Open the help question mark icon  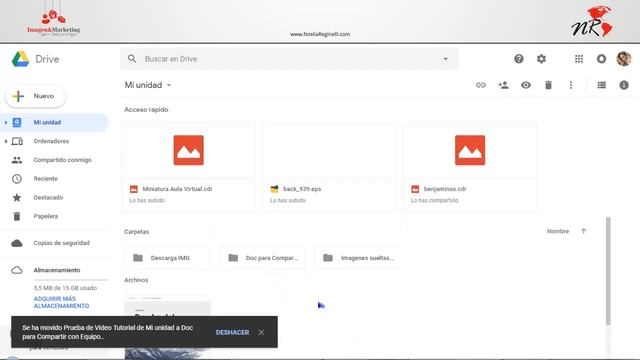point(518,59)
